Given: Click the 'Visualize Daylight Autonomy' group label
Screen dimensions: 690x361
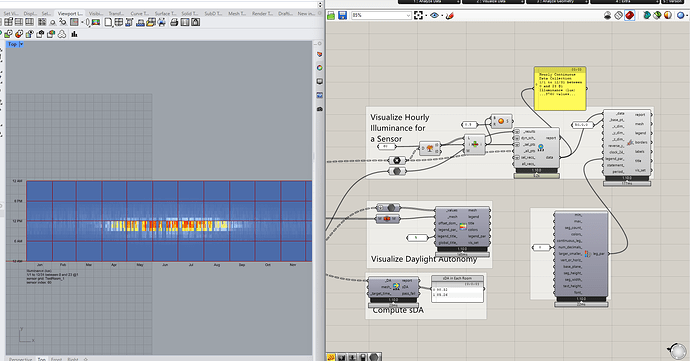Looking at the screenshot, I should [423, 259].
